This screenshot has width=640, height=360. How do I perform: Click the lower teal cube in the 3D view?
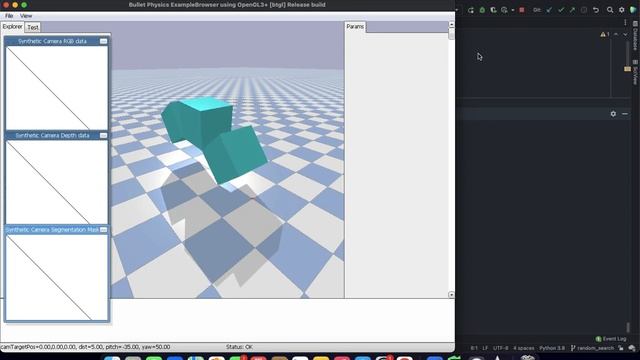[x=236, y=154]
